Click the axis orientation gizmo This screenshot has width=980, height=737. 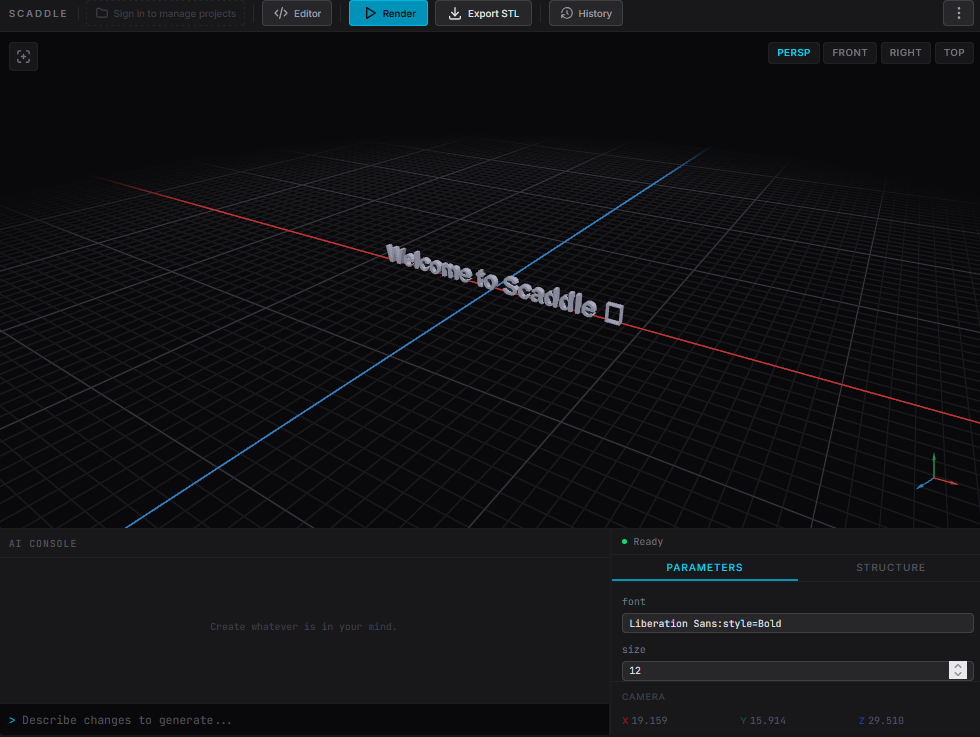click(936, 473)
